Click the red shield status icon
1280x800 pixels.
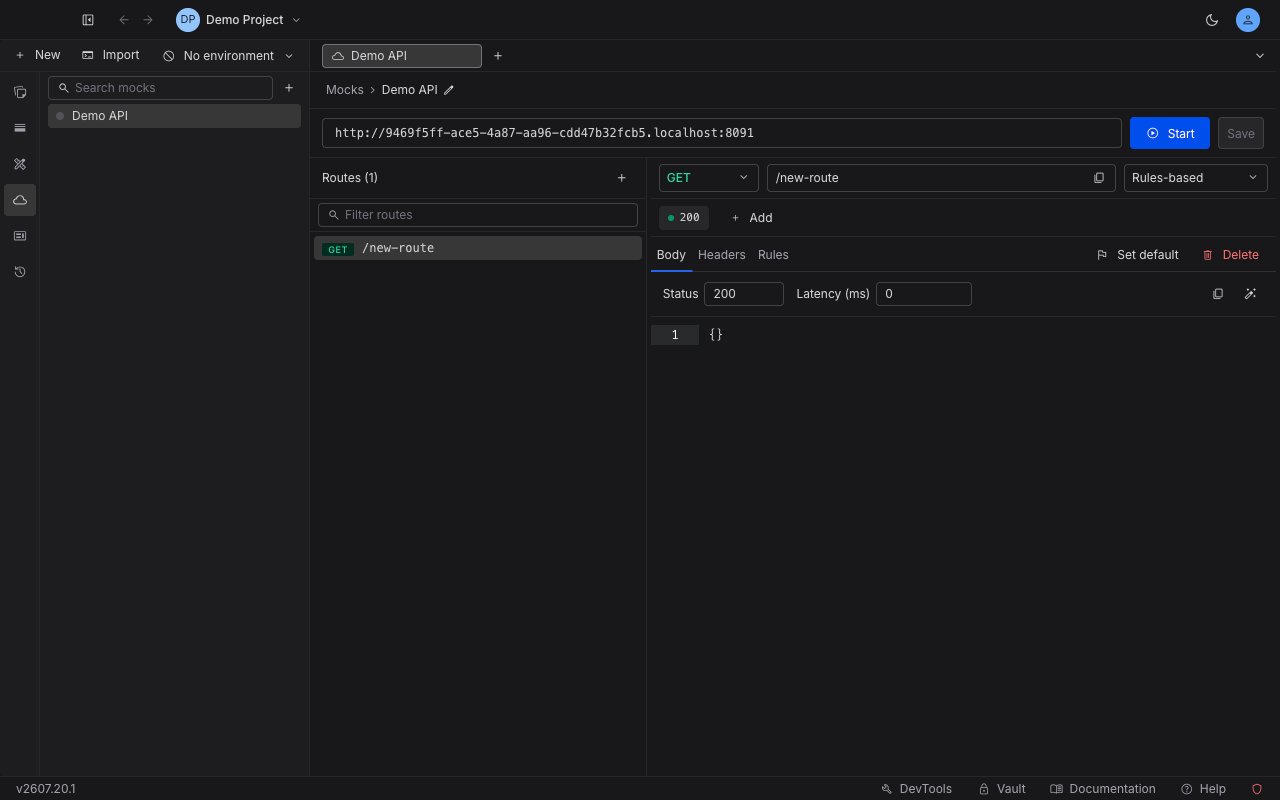(x=1257, y=789)
